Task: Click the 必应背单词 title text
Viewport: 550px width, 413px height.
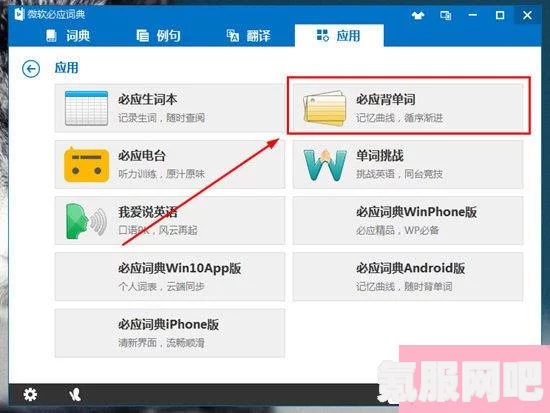Action: pyautogui.click(x=385, y=100)
